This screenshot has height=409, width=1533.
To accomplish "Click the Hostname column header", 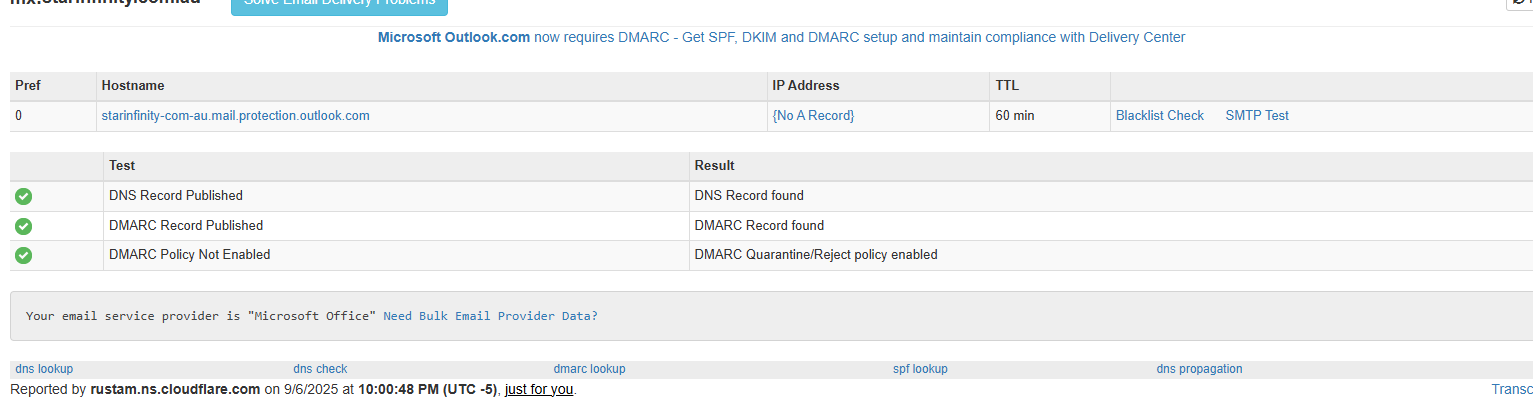I will click(133, 86).
